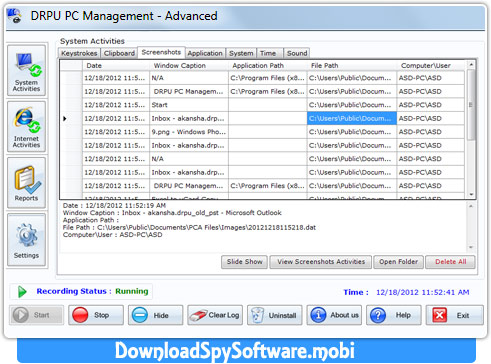
Task: Click table scrollbar up arrow
Action: pyautogui.click(x=471, y=64)
